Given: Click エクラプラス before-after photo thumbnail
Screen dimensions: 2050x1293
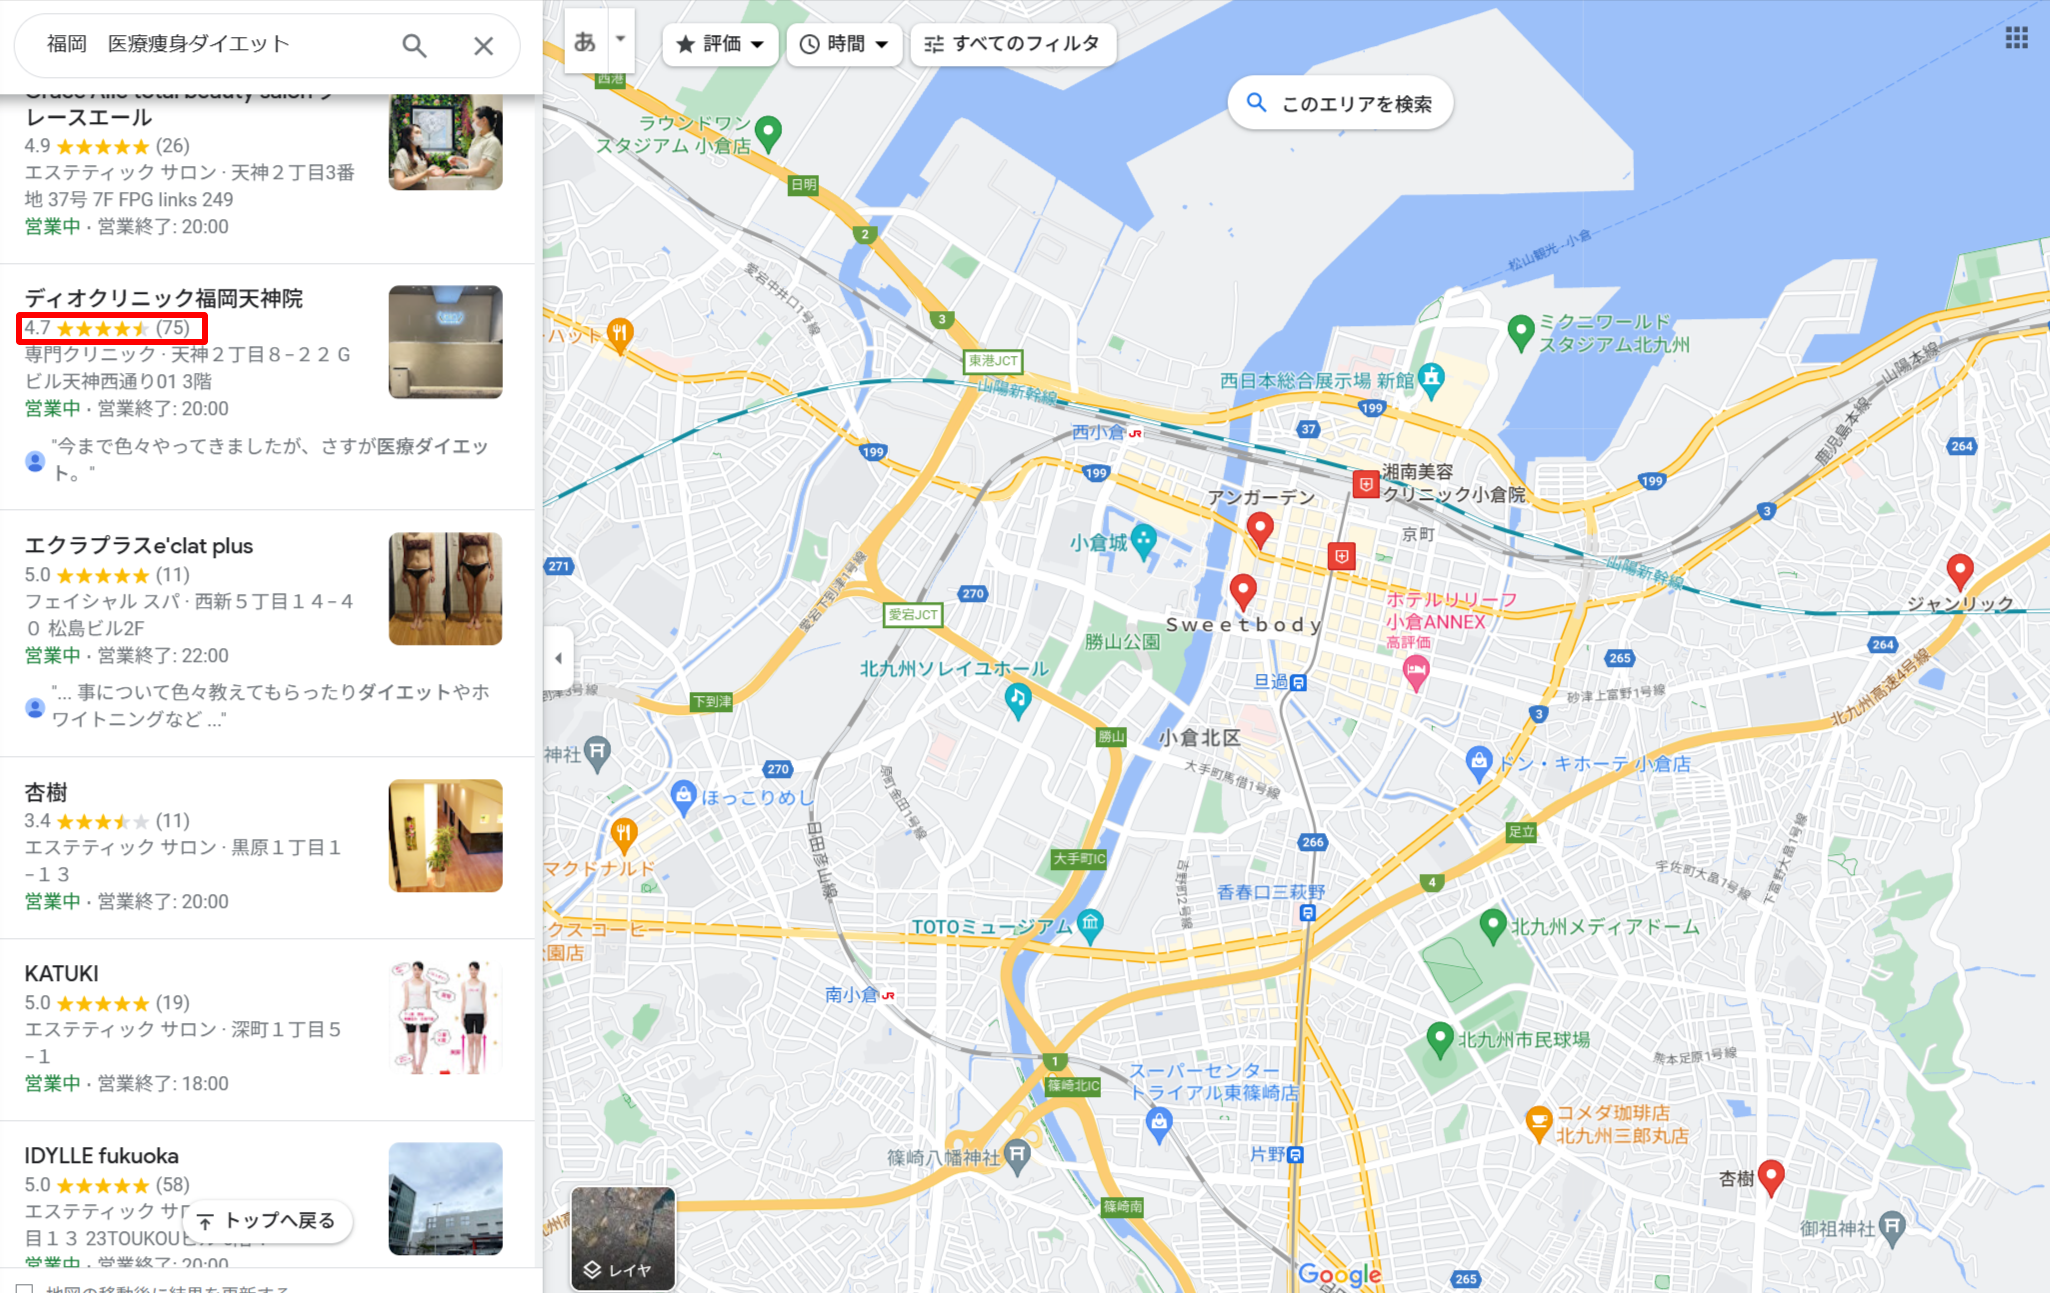Looking at the screenshot, I should 445,588.
